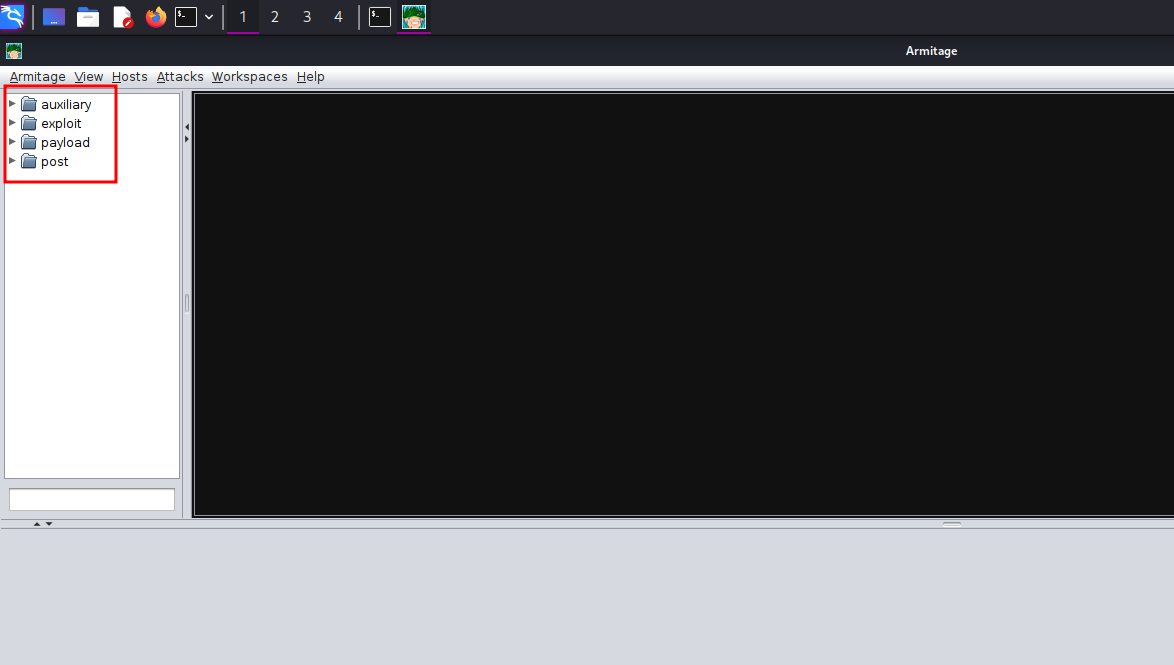Click the Armitage taskbar window icon
Screen dimensions: 1174x665
[x=414, y=17]
